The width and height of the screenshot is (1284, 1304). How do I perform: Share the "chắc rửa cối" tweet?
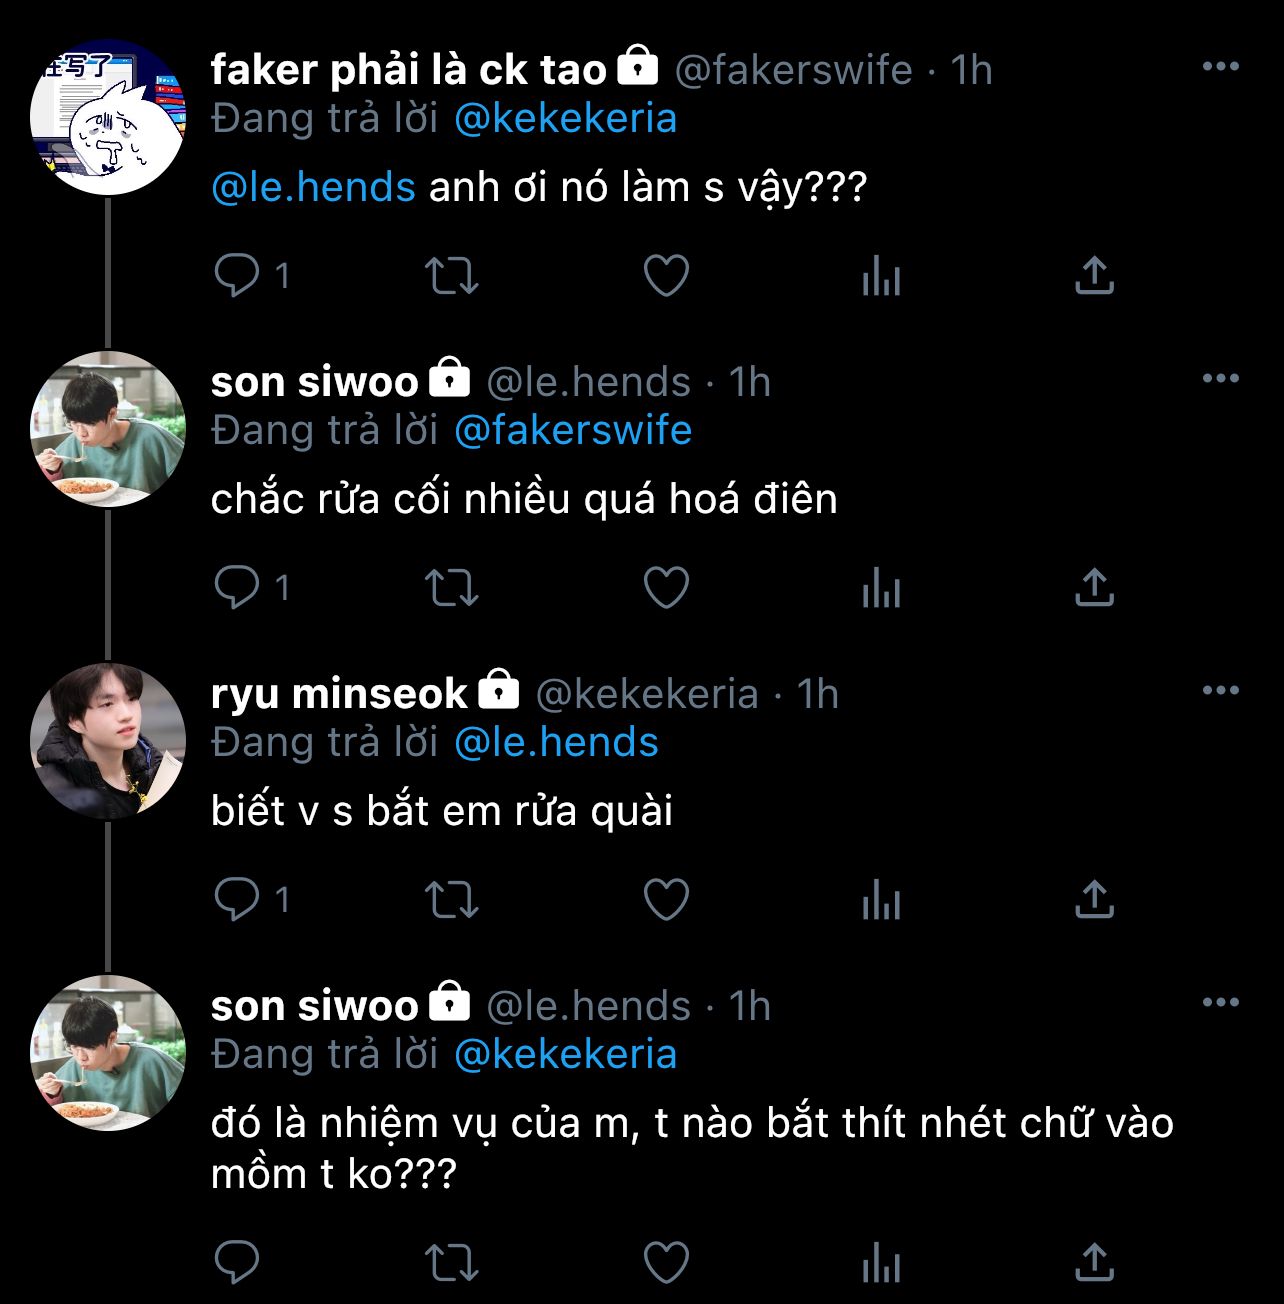click(x=1094, y=588)
